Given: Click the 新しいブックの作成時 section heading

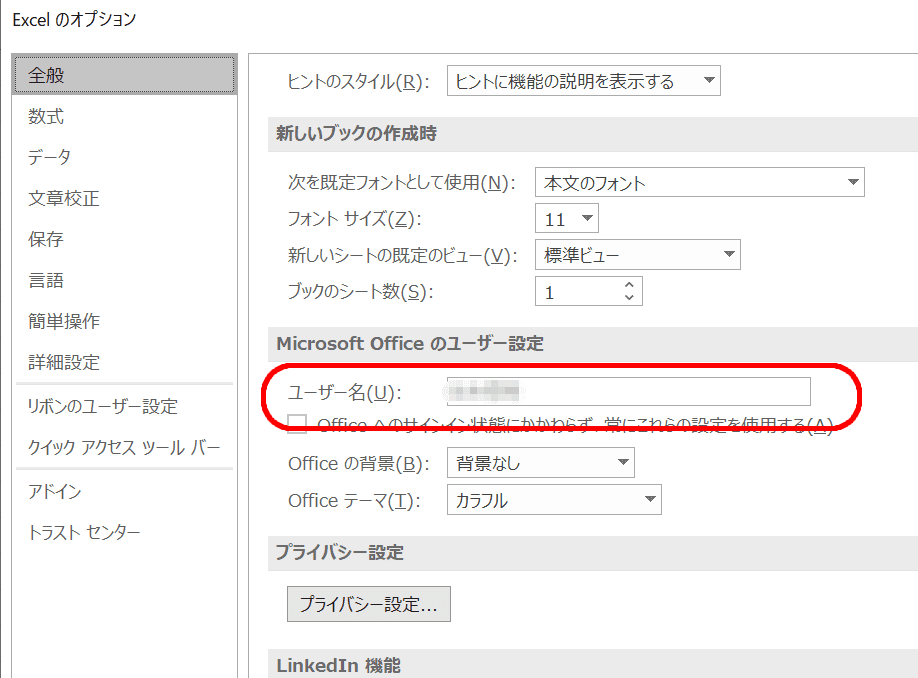Looking at the screenshot, I should [x=357, y=133].
